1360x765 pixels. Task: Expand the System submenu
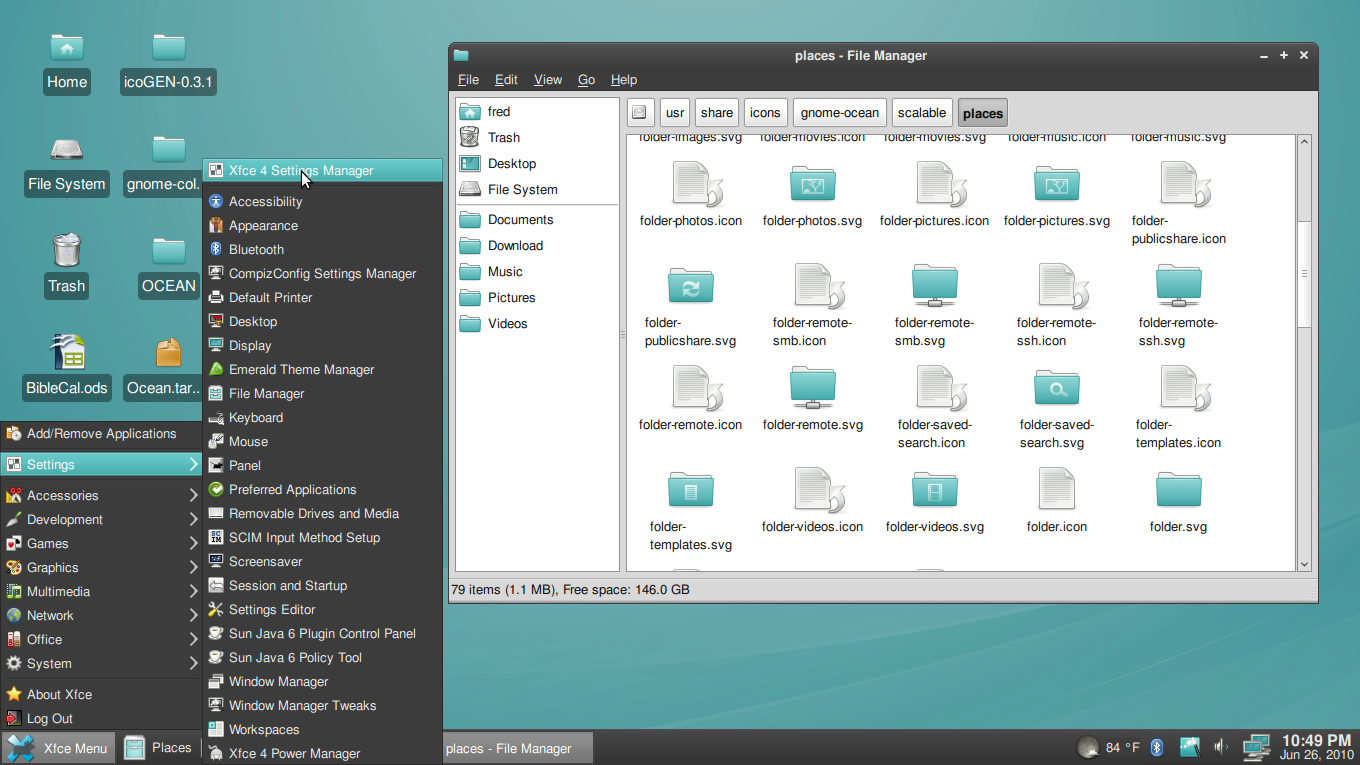point(101,663)
